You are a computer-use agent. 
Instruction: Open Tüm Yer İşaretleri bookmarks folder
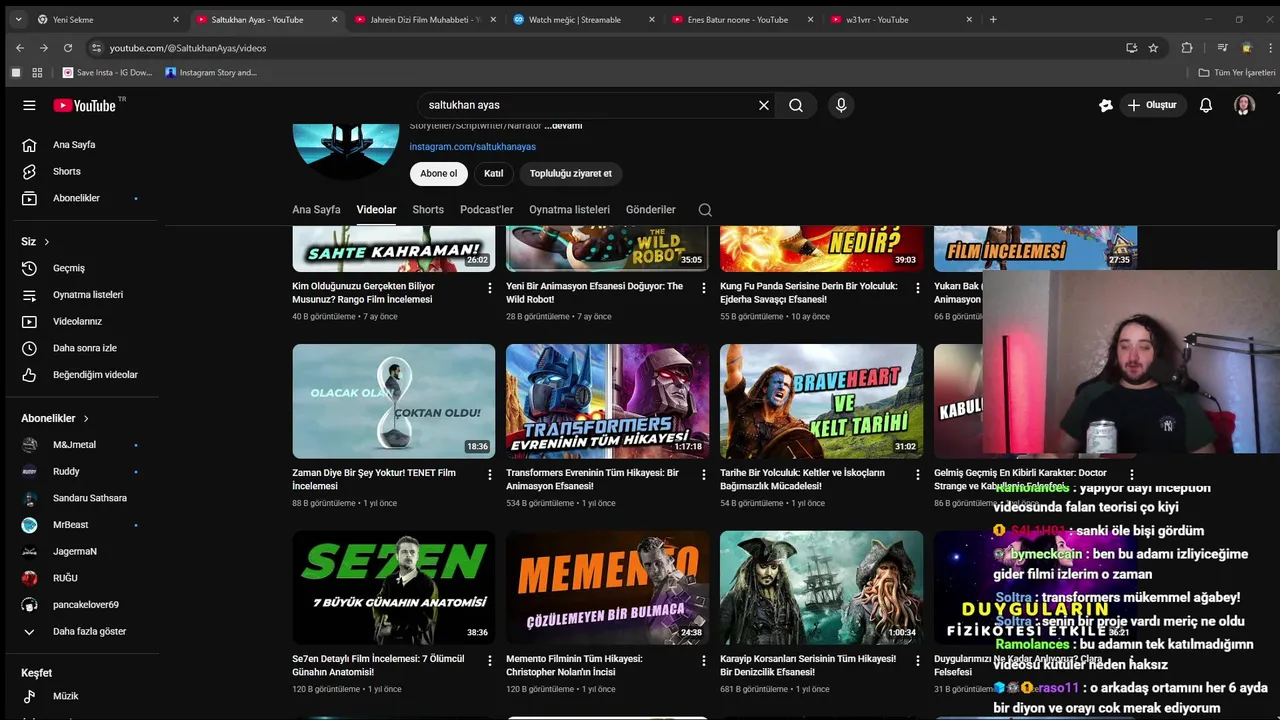pos(1237,72)
